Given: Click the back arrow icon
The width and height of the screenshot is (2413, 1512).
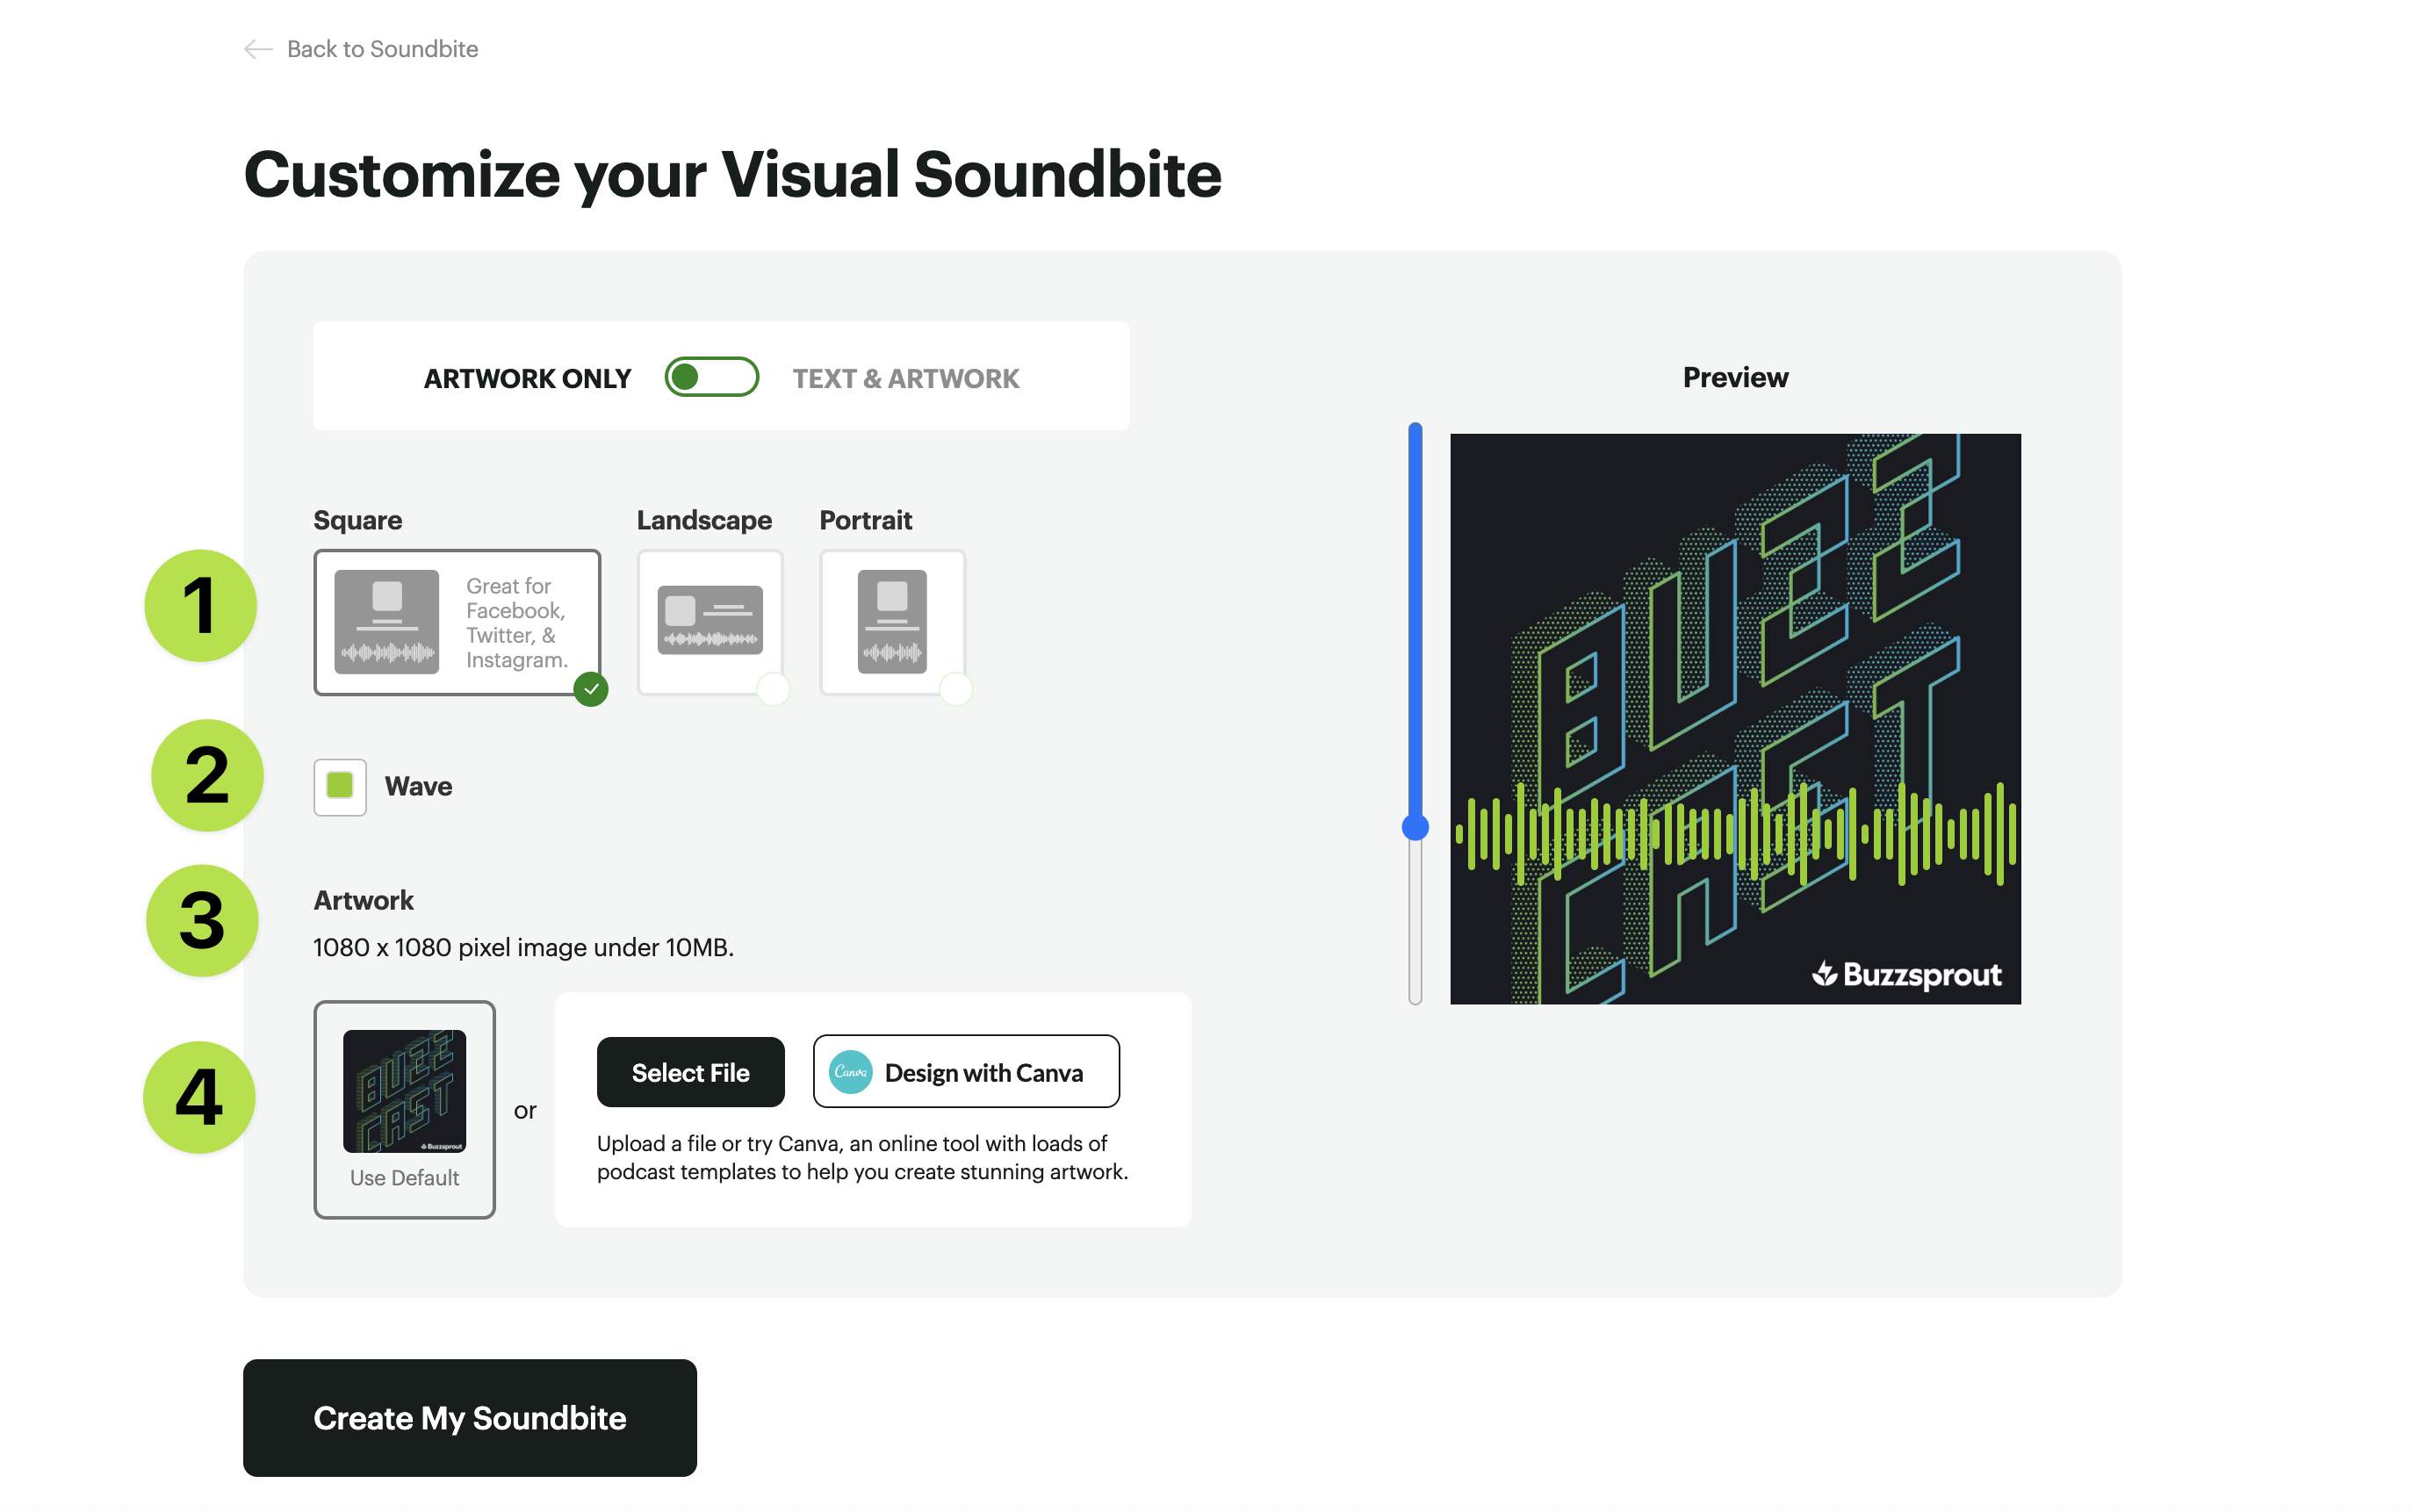Looking at the screenshot, I should pyautogui.click(x=258, y=49).
